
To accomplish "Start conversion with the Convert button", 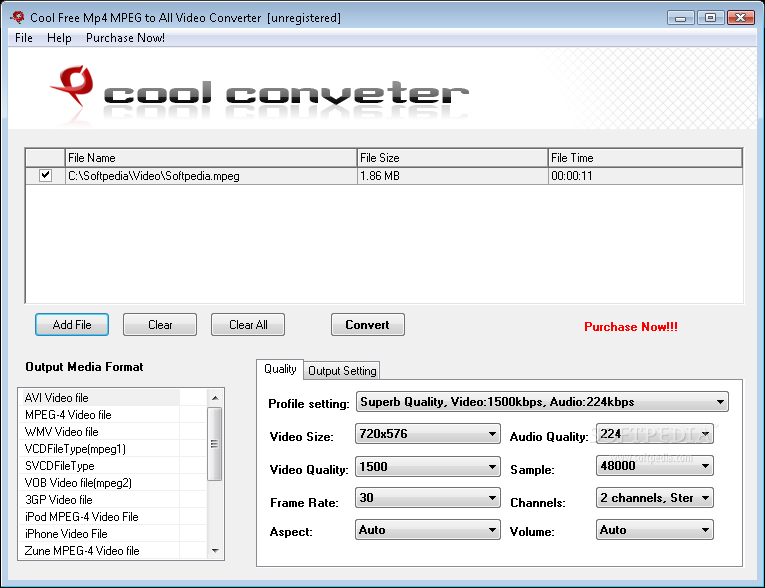I will pos(367,324).
